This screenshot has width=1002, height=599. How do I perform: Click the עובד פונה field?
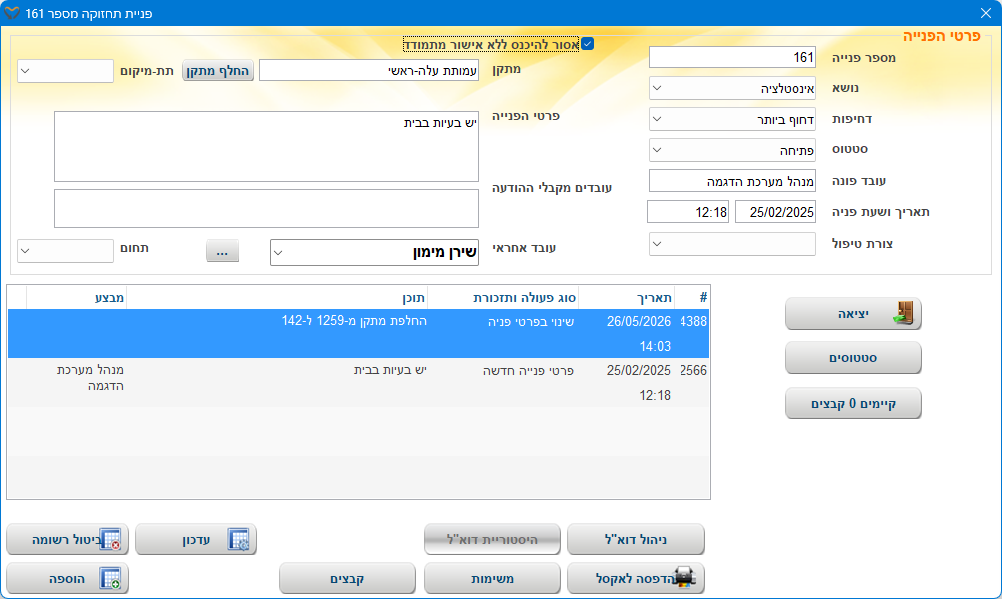tap(732, 181)
